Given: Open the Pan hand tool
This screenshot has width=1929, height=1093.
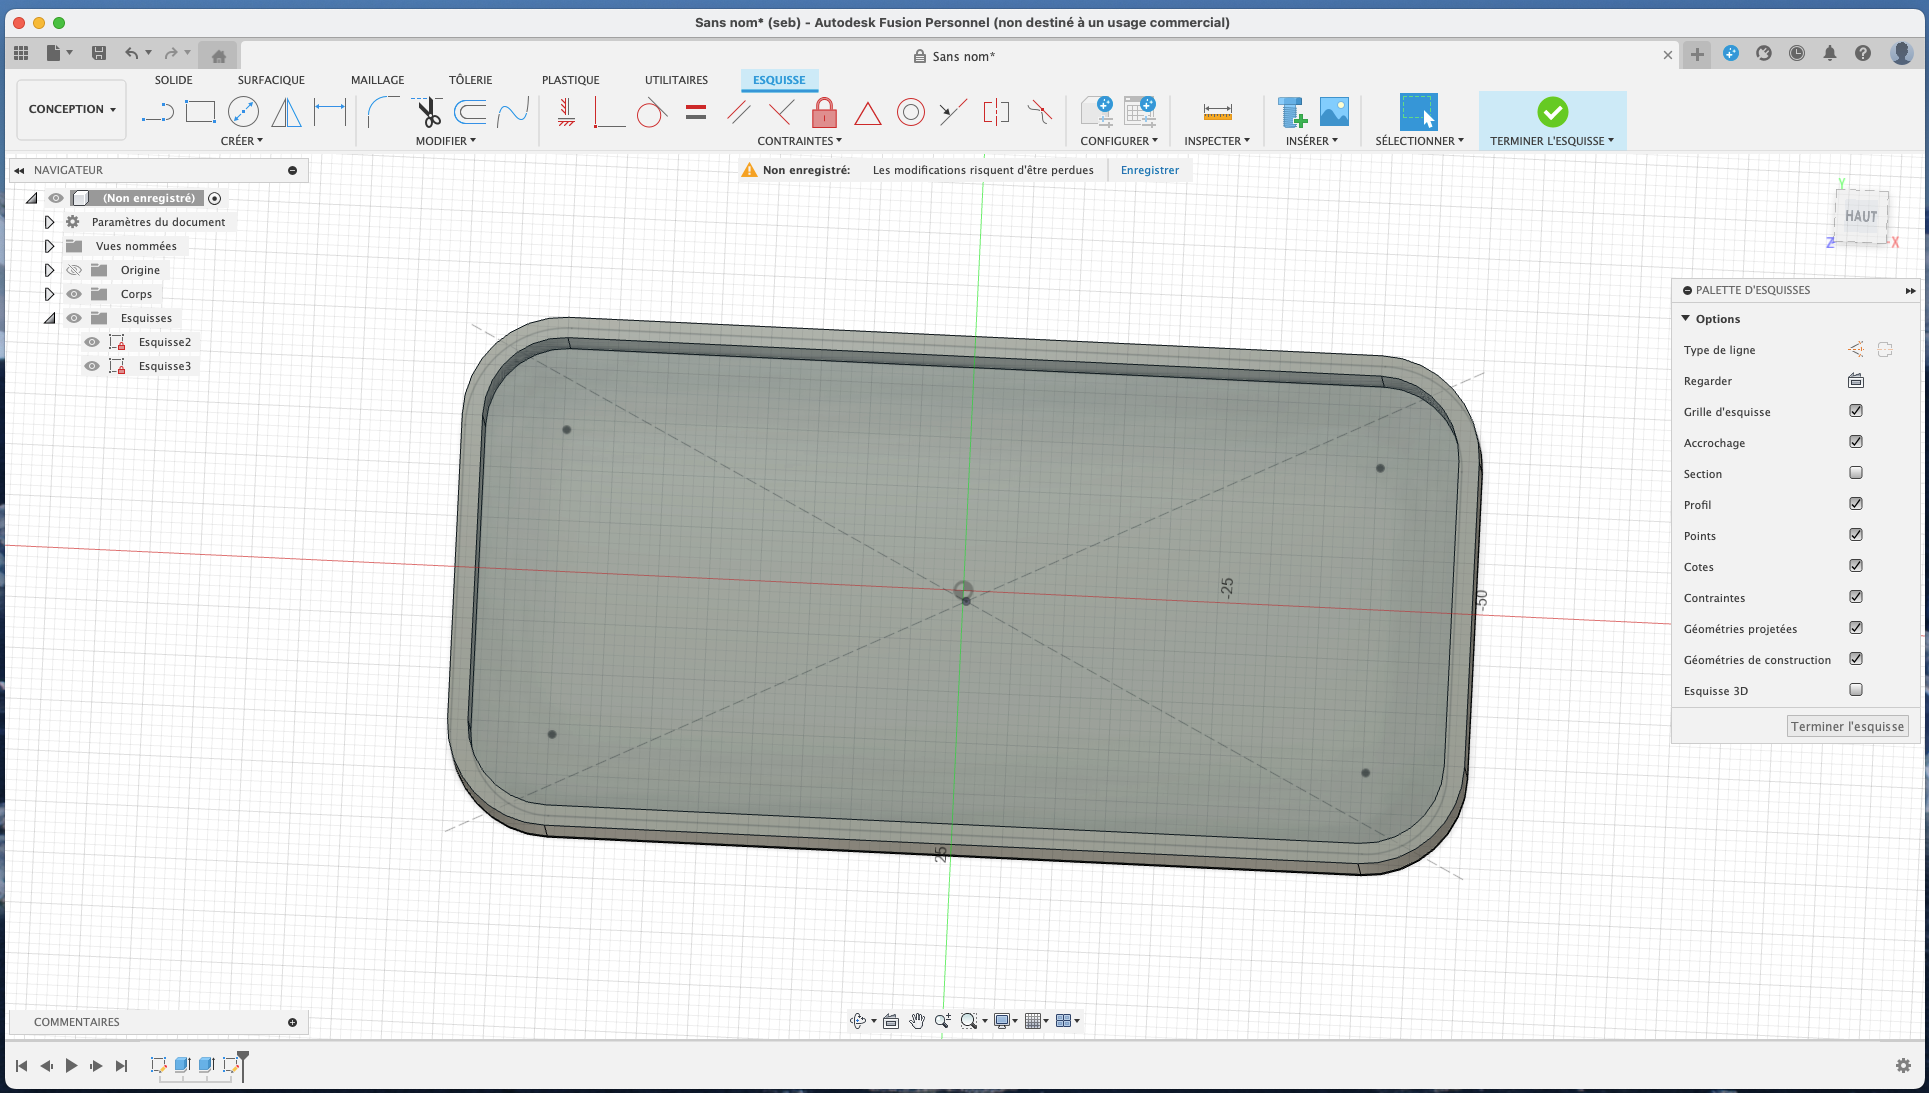Looking at the screenshot, I should 917,1021.
